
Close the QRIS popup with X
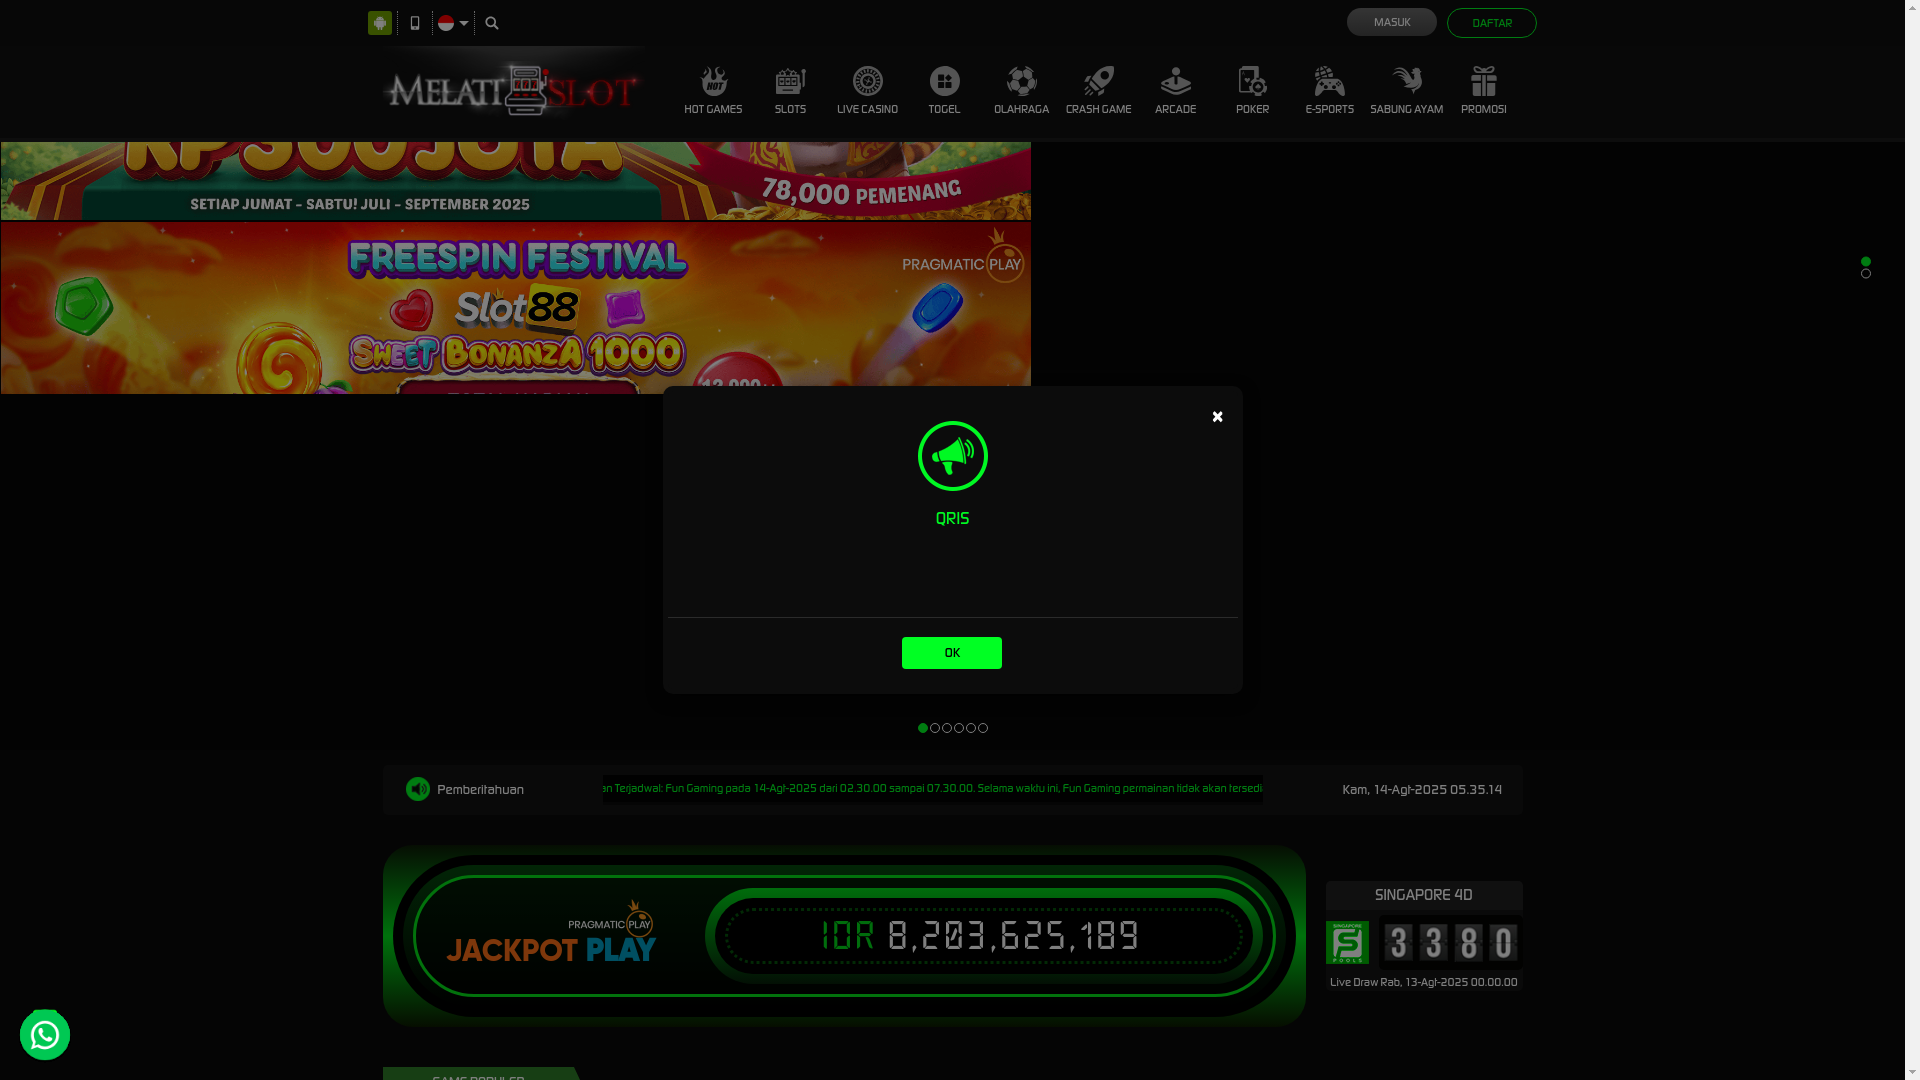[1217, 417]
